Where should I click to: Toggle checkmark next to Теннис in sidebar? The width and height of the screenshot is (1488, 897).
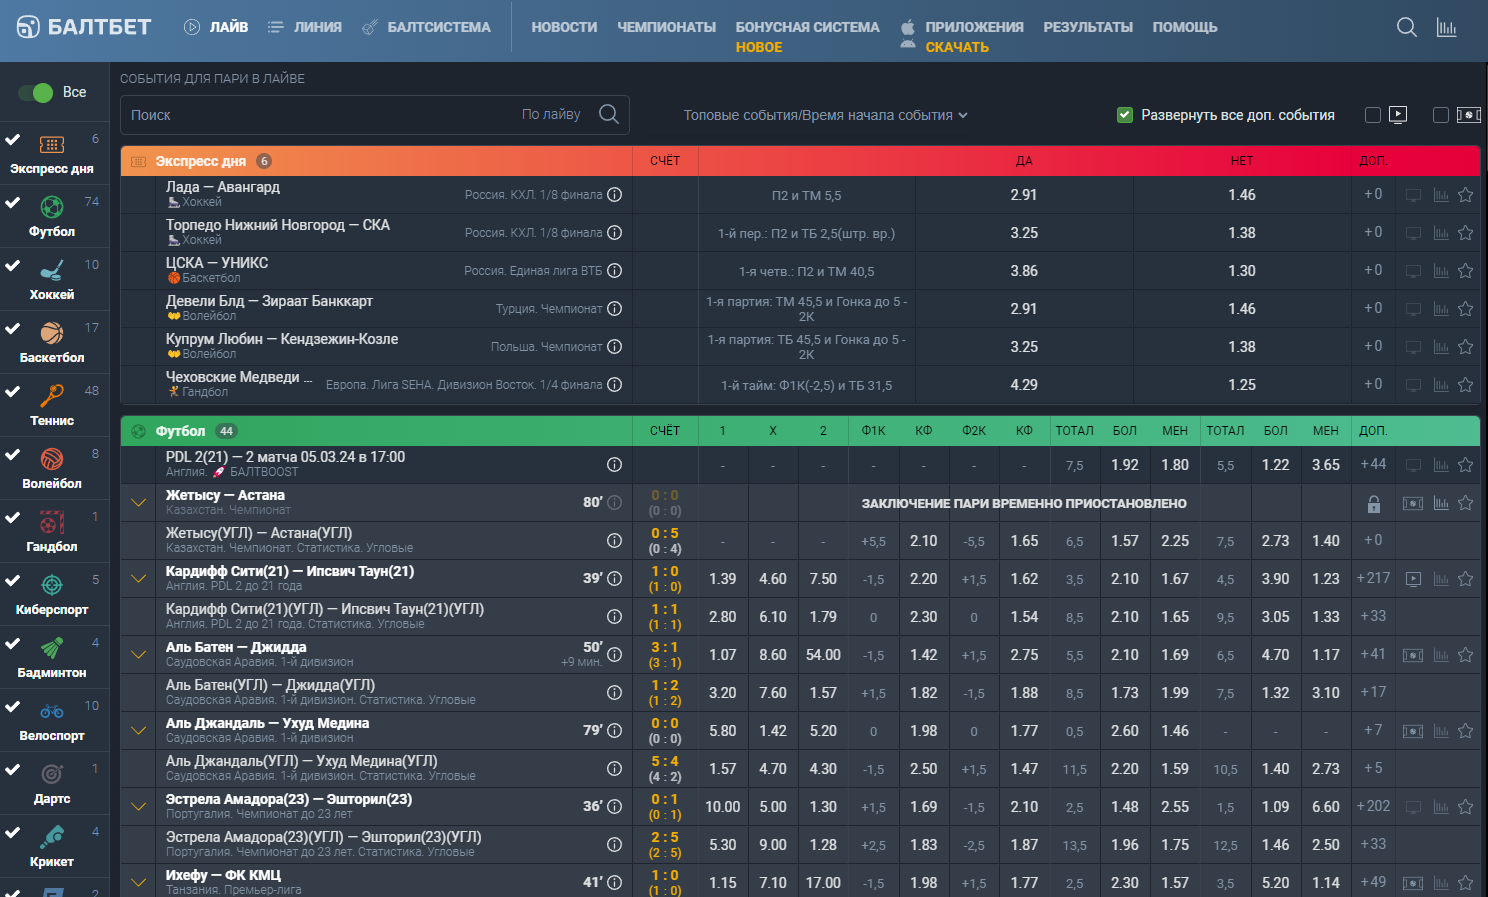pos(13,391)
